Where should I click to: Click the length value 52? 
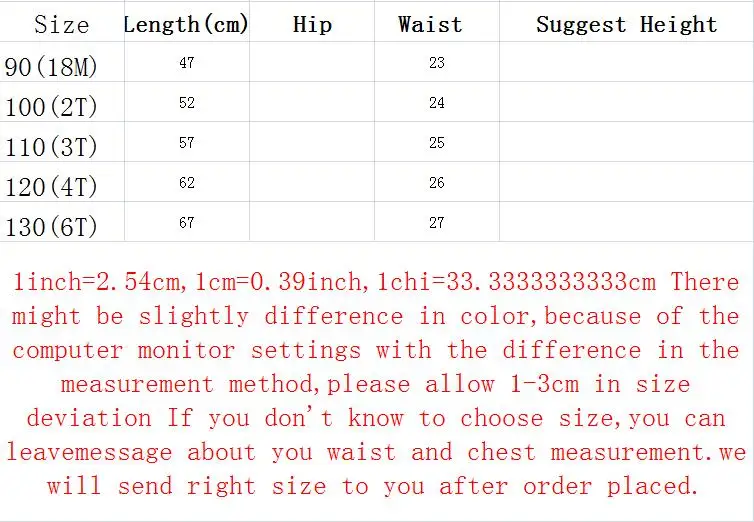[x=187, y=102]
